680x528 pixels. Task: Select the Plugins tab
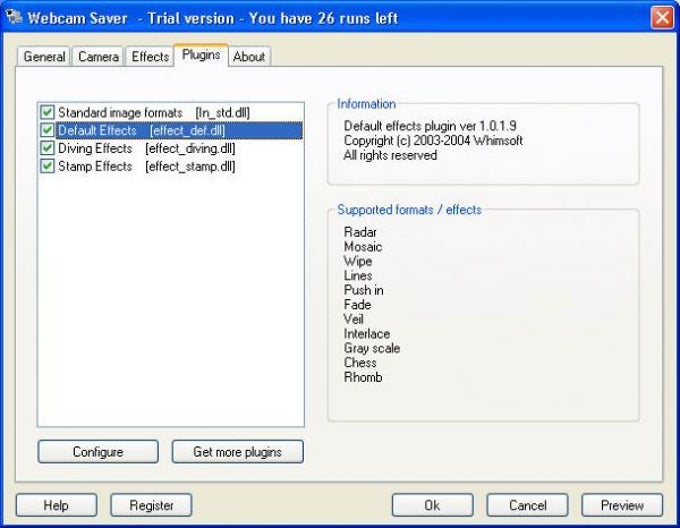[x=201, y=55]
